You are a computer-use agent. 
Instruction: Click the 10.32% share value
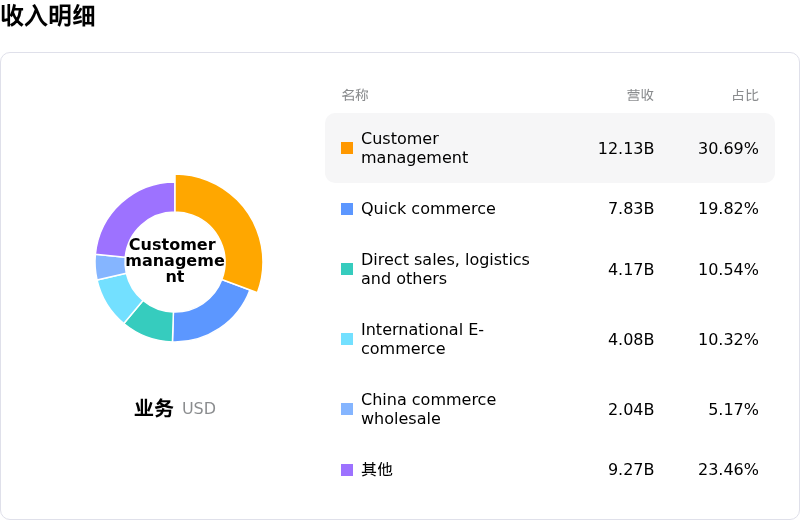pyautogui.click(x=728, y=339)
